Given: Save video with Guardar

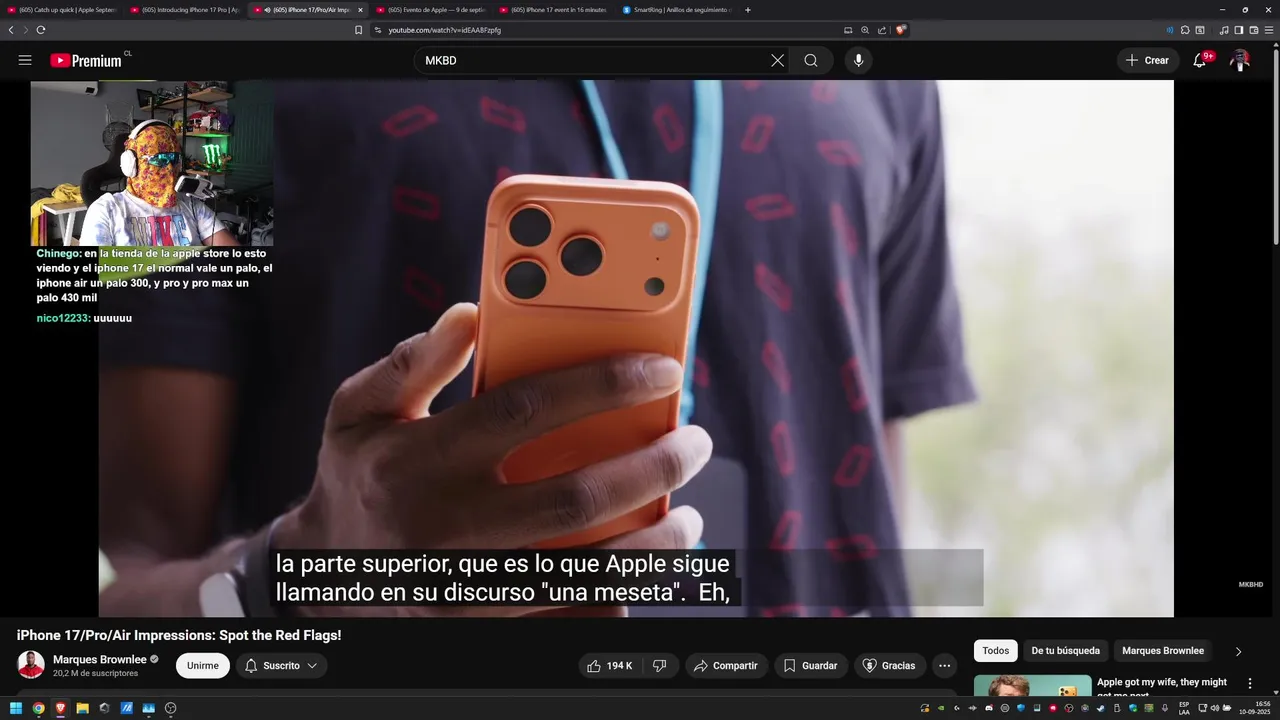Looking at the screenshot, I should (x=811, y=666).
